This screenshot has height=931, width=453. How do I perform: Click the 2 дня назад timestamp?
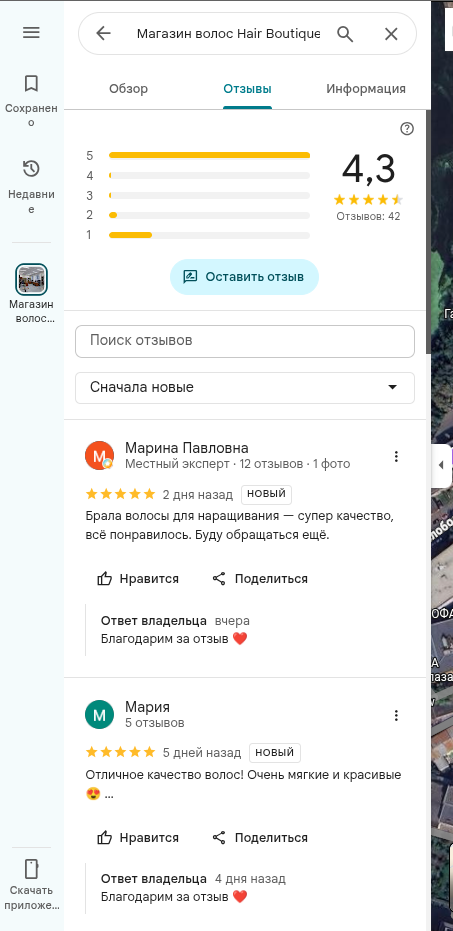point(198,494)
